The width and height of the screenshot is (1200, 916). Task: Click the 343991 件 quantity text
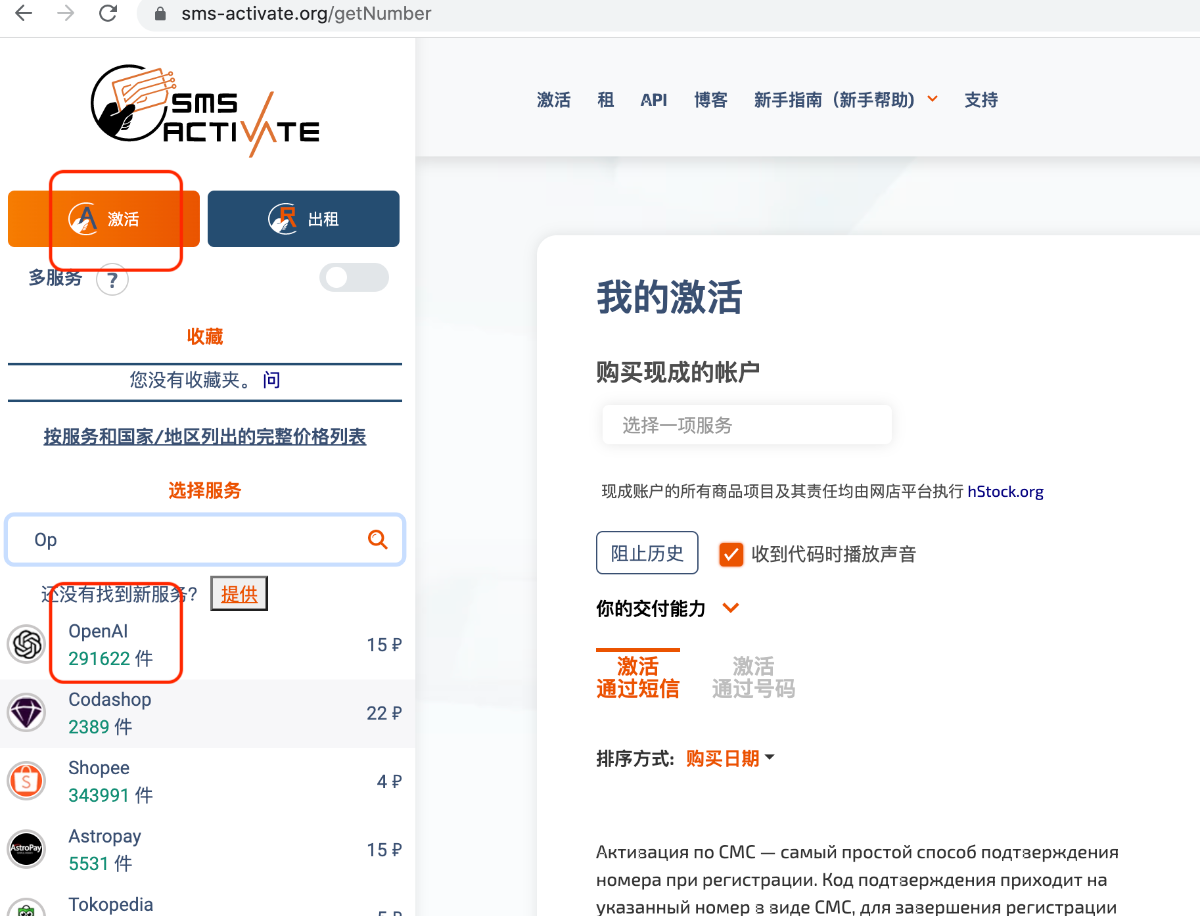click(110, 796)
